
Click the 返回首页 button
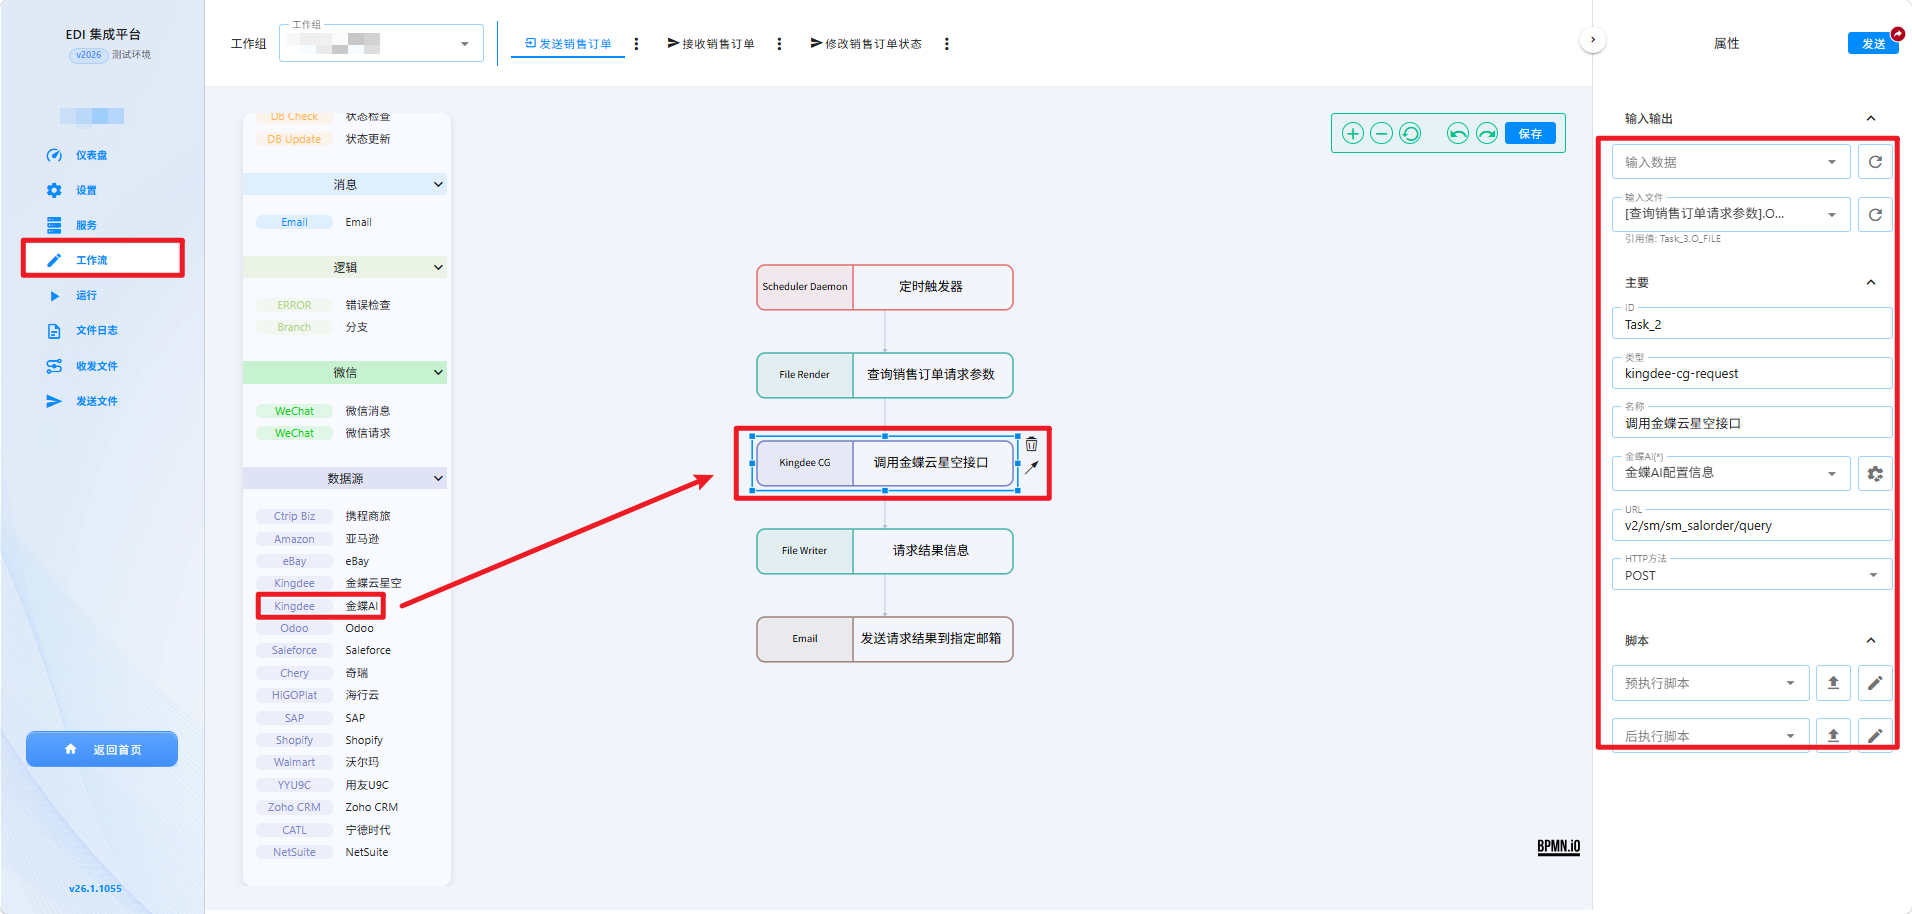click(102, 749)
